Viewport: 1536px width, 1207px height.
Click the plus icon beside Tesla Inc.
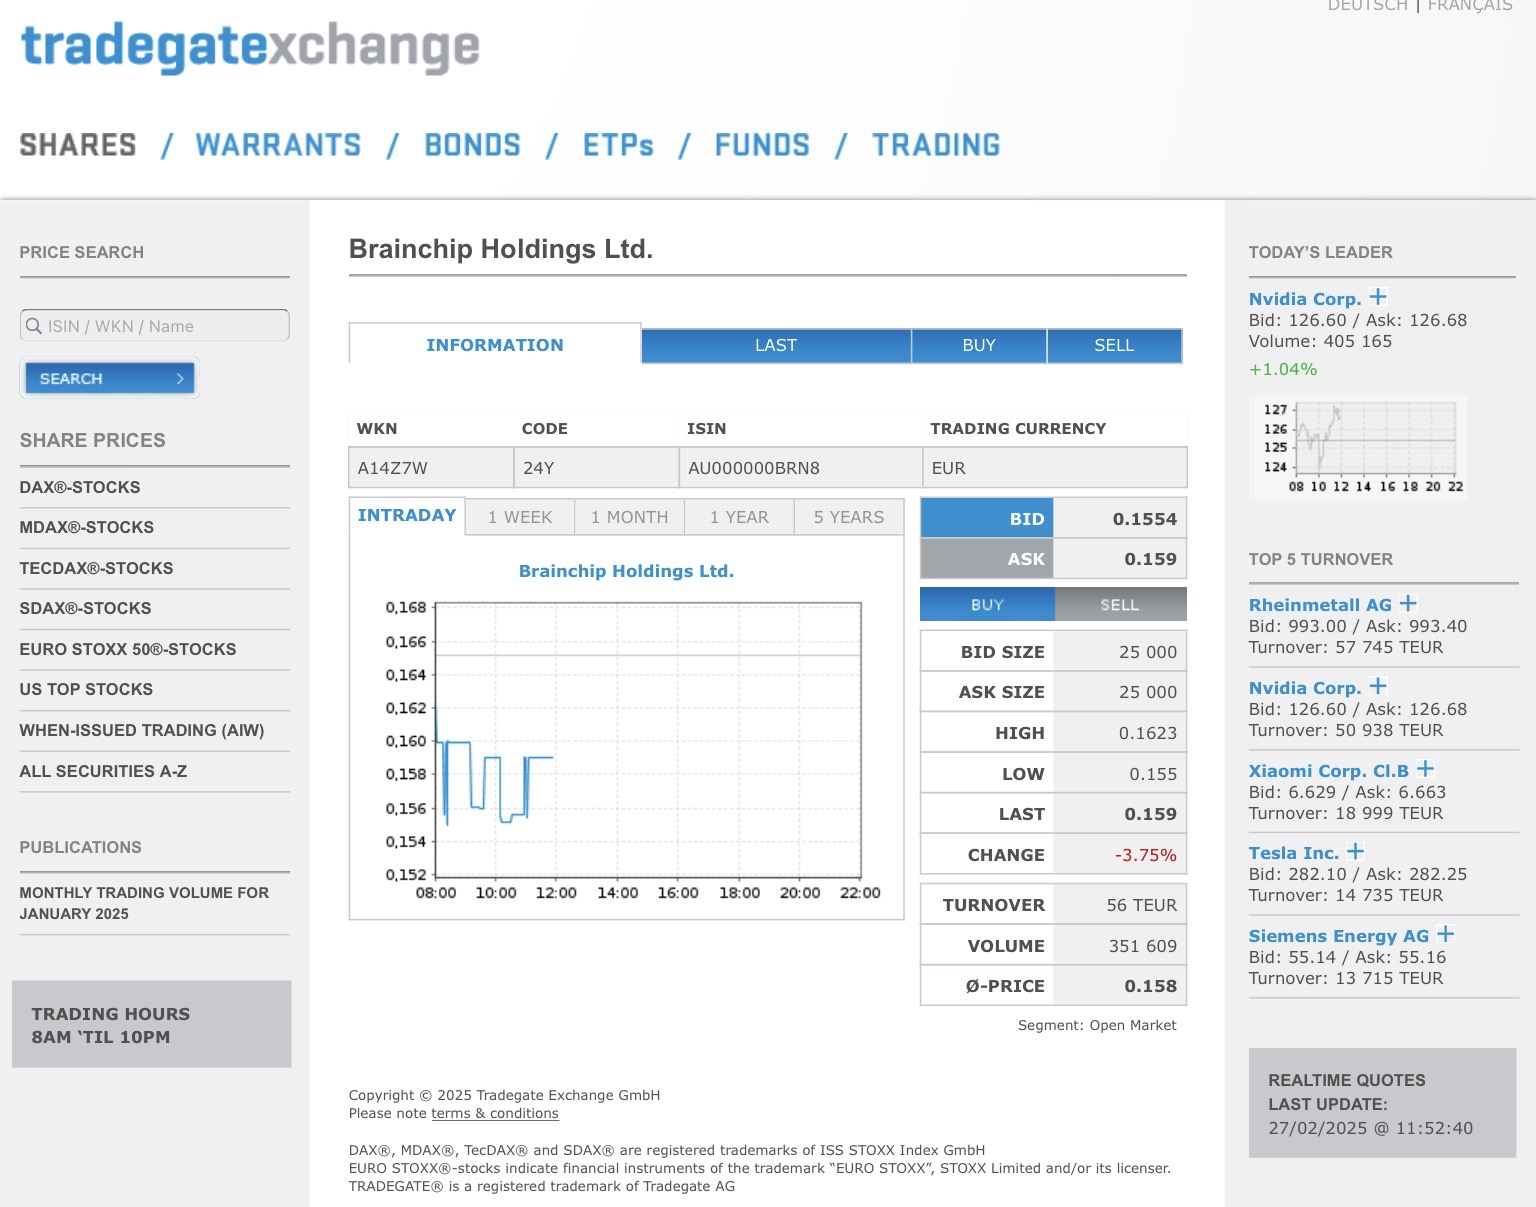pyautogui.click(x=1355, y=851)
